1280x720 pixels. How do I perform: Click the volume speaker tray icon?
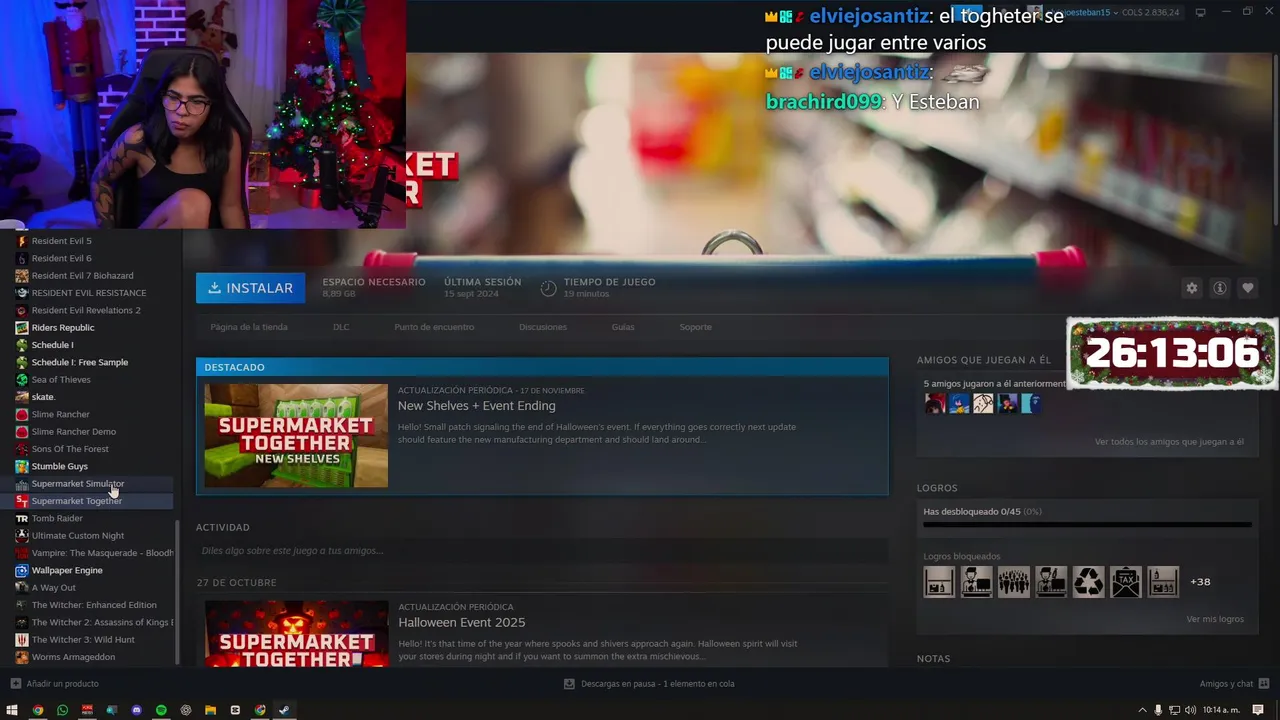pyautogui.click(x=1190, y=710)
